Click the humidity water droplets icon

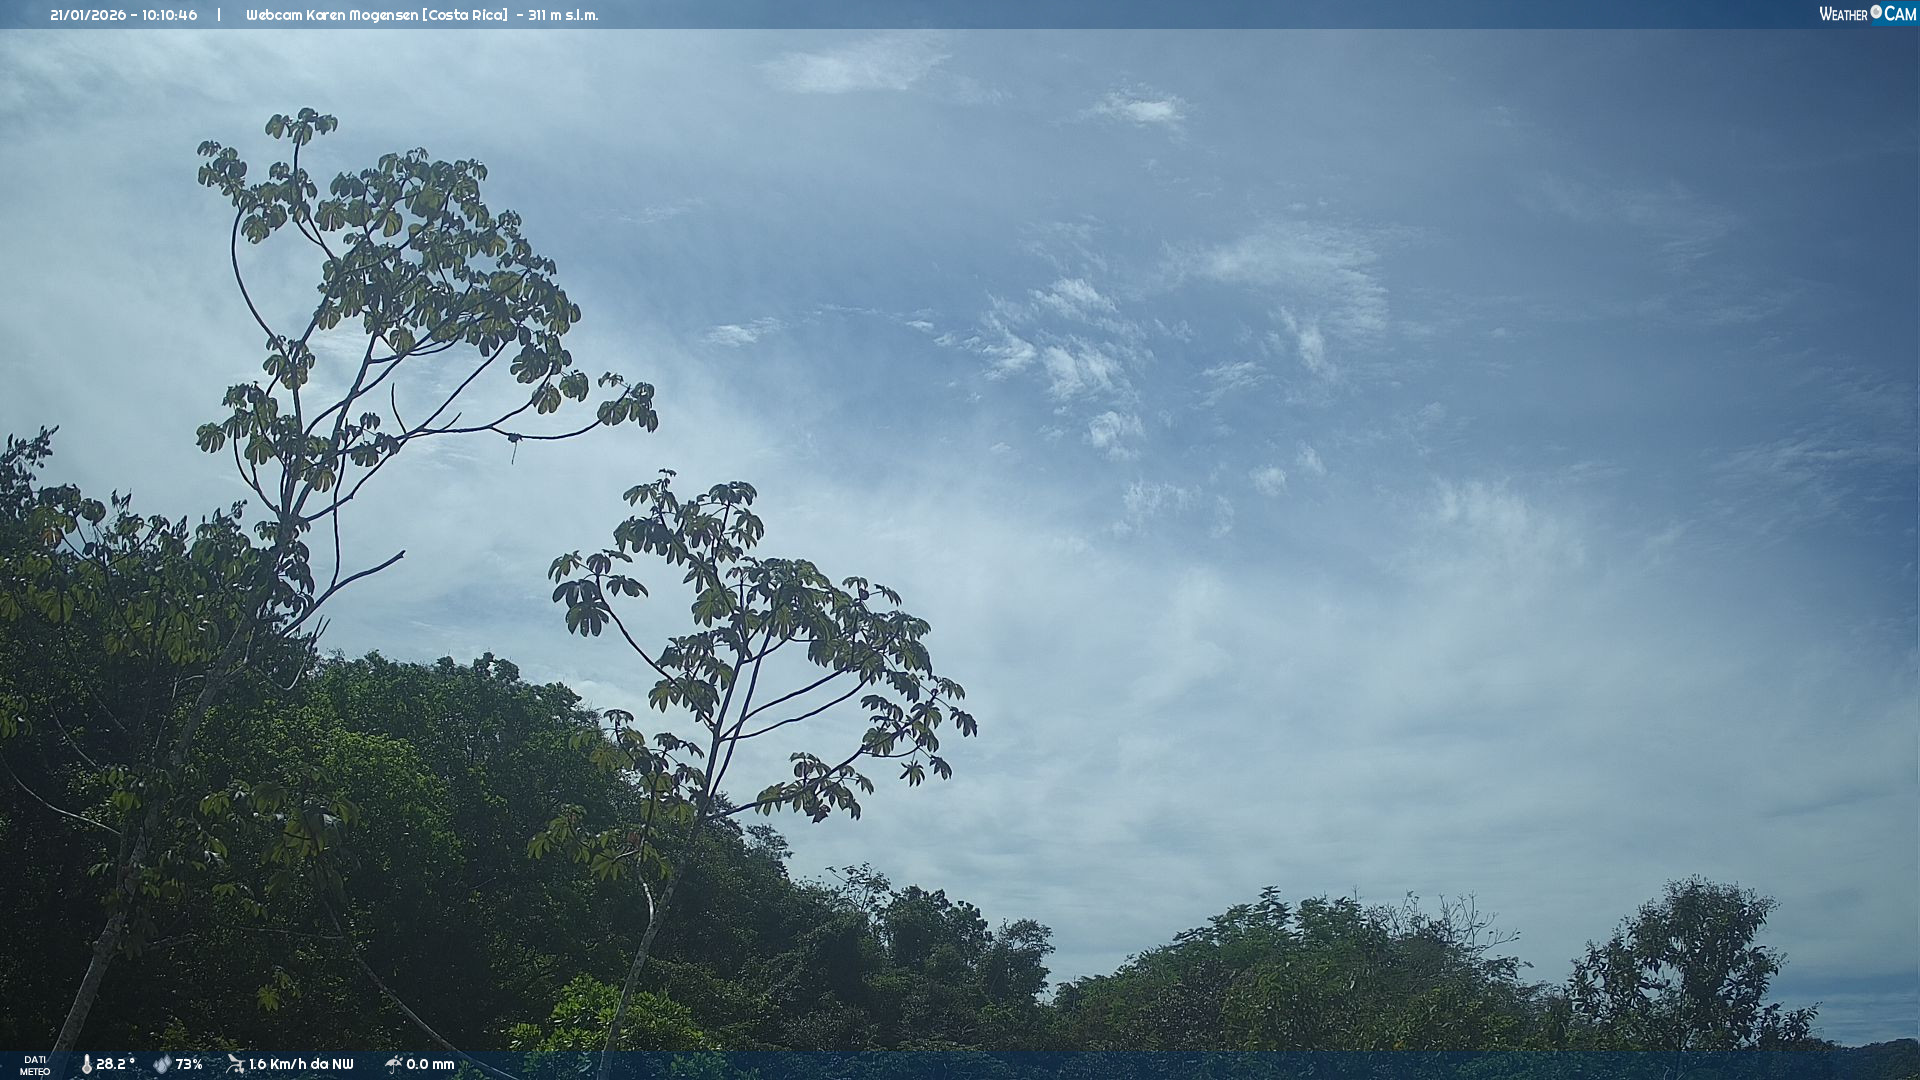pos(162,1064)
